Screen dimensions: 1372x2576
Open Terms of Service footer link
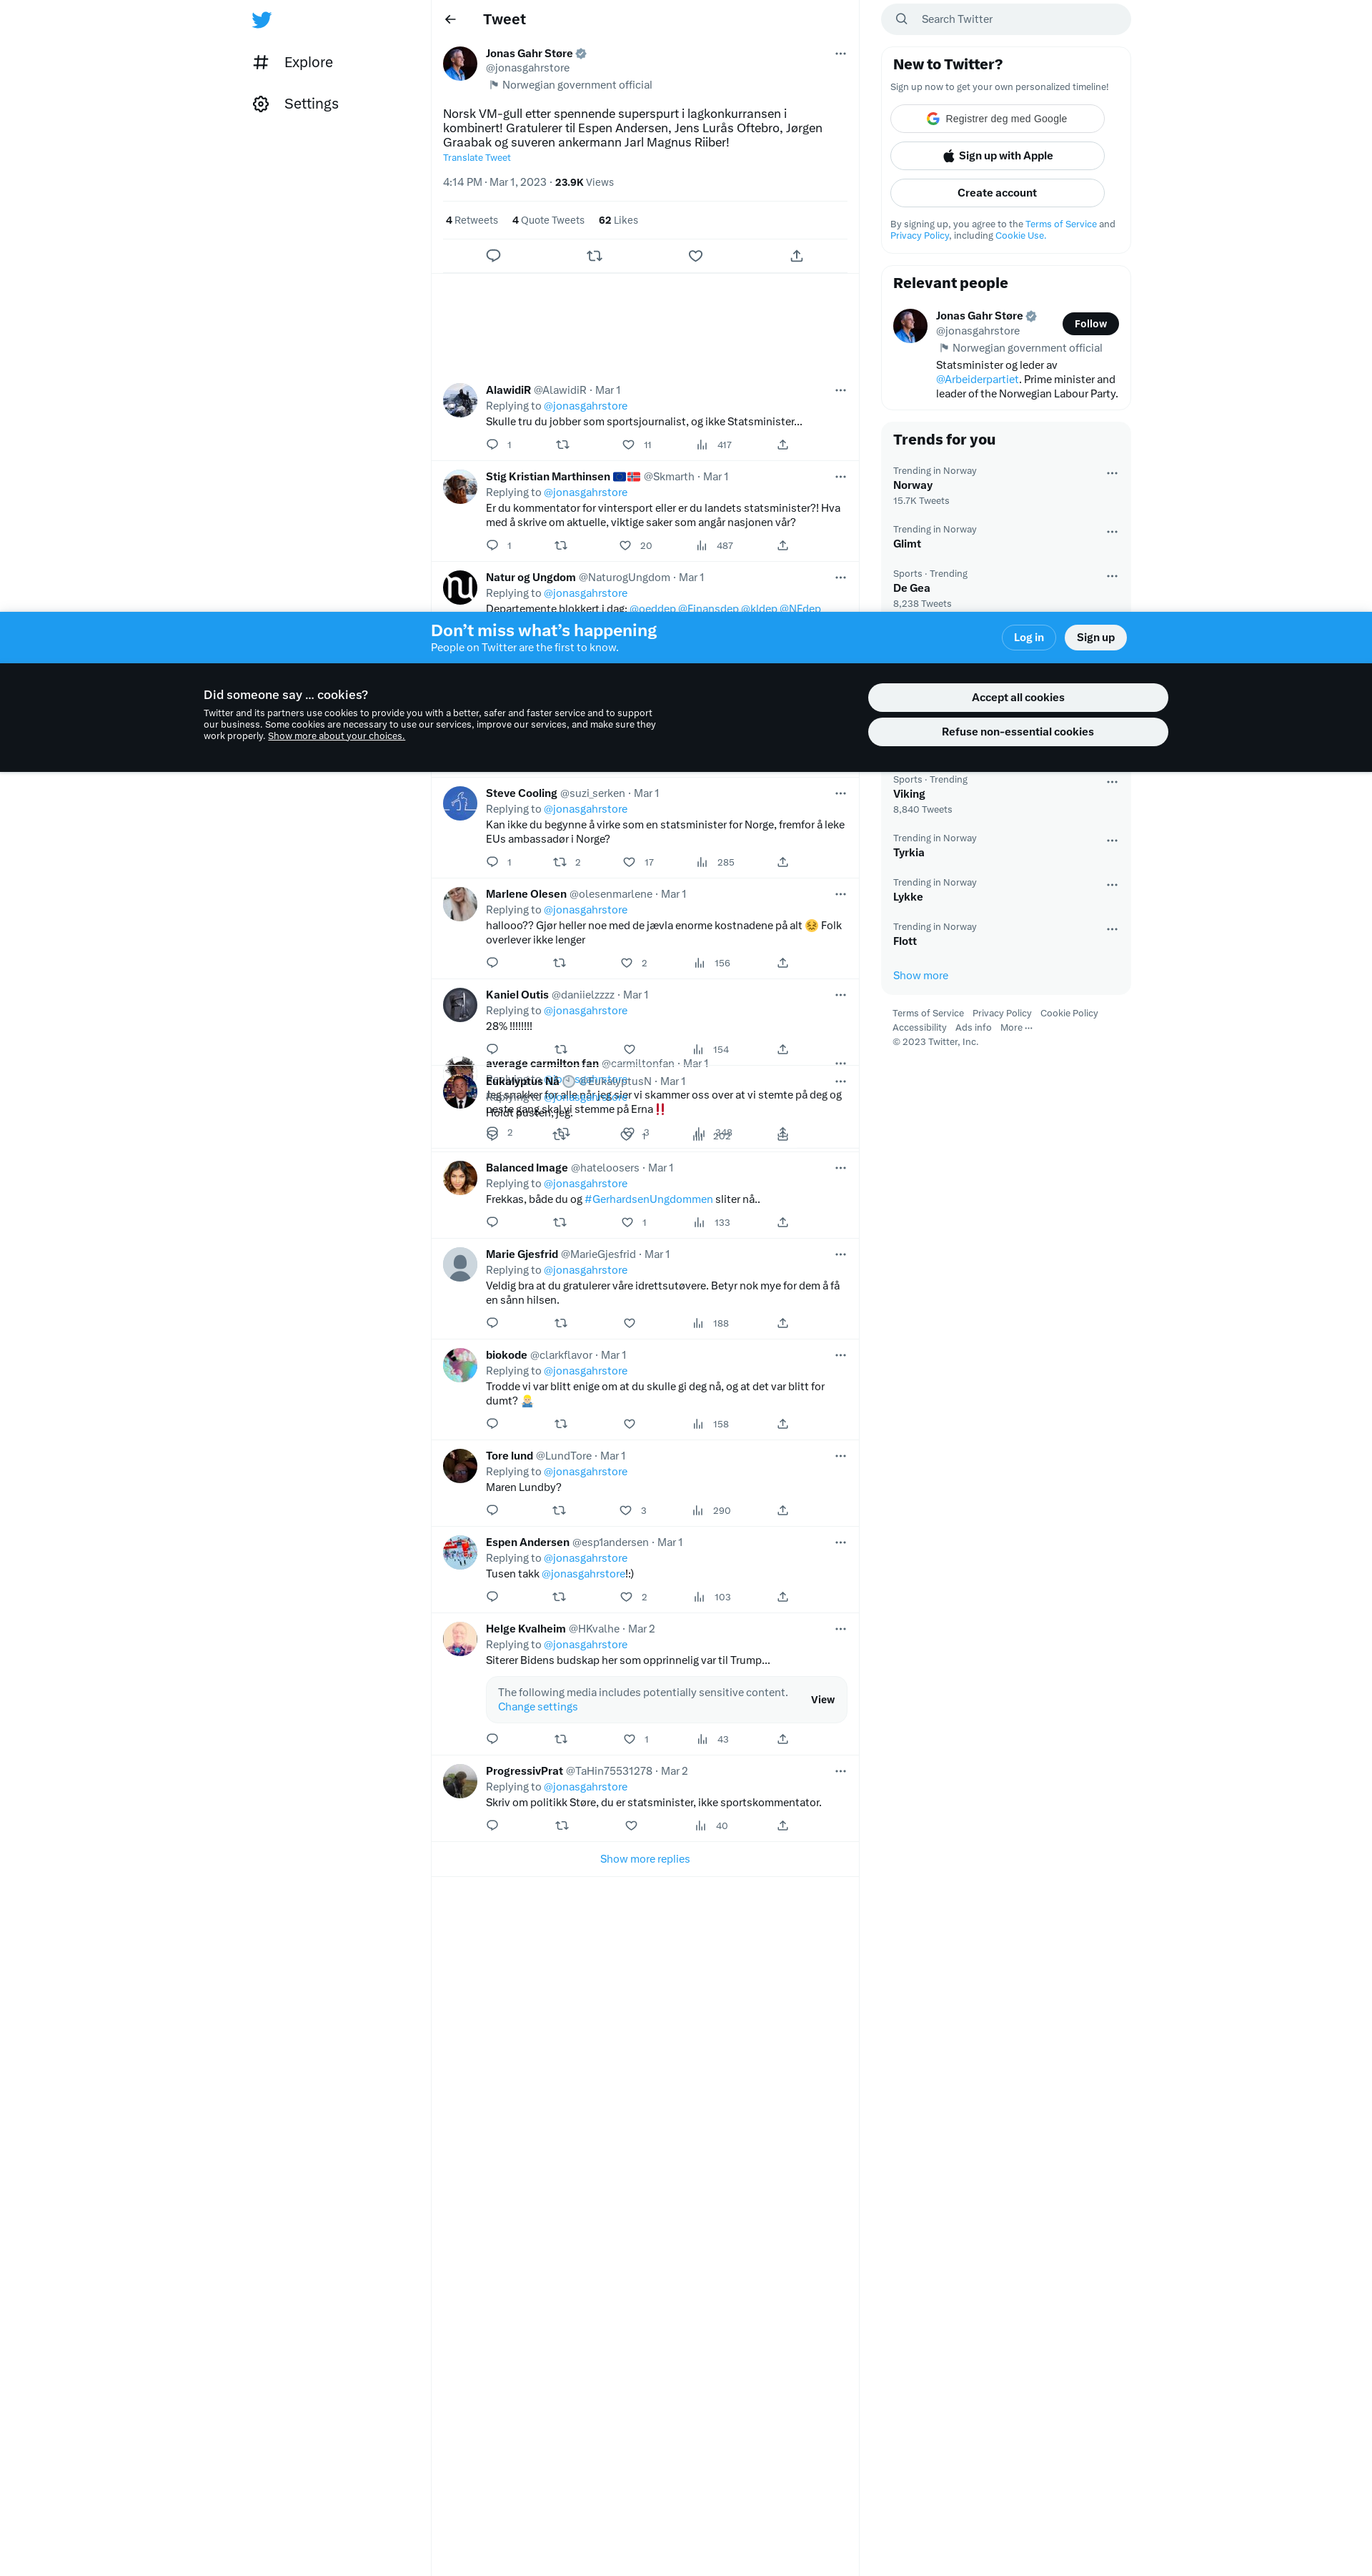(928, 1014)
